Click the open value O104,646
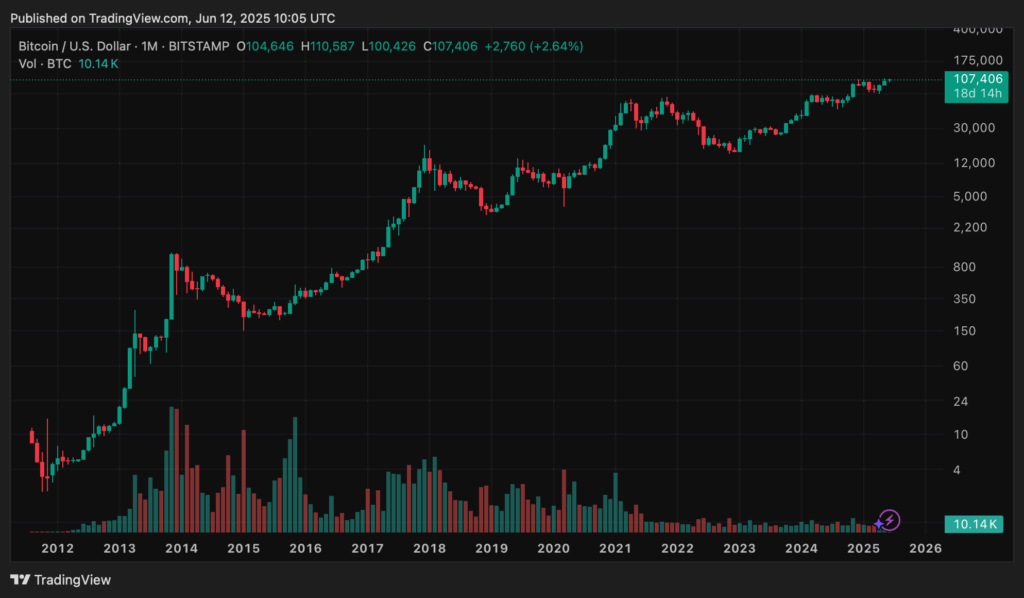This screenshot has width=1024, height=598. [x=265, y=46]
